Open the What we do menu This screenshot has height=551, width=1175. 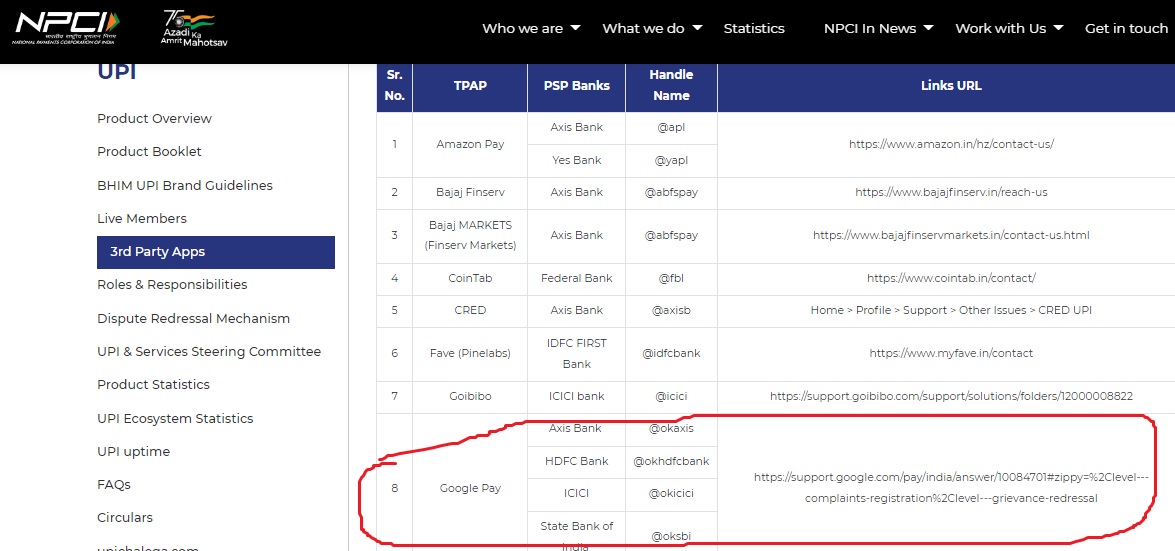click(643, 28)
